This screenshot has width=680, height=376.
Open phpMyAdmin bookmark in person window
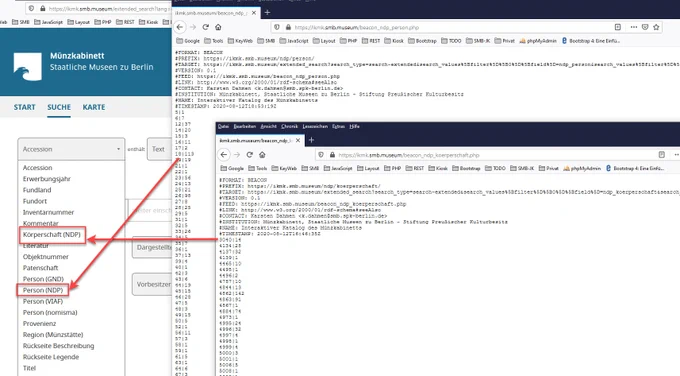pyautogui.click(x=538, y=41)
